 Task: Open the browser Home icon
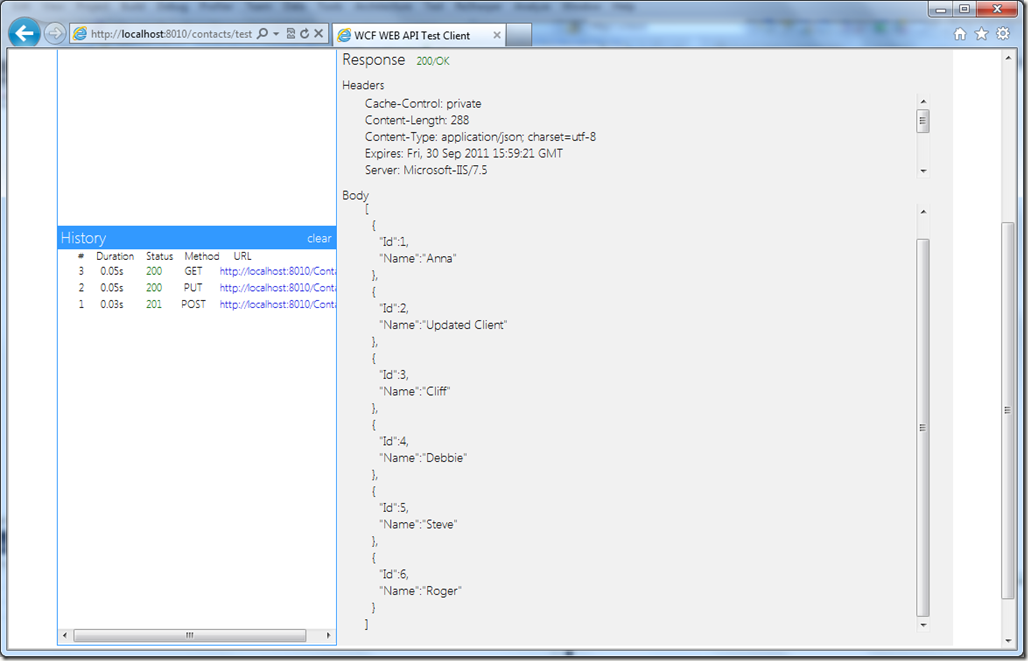click(960, 33)
